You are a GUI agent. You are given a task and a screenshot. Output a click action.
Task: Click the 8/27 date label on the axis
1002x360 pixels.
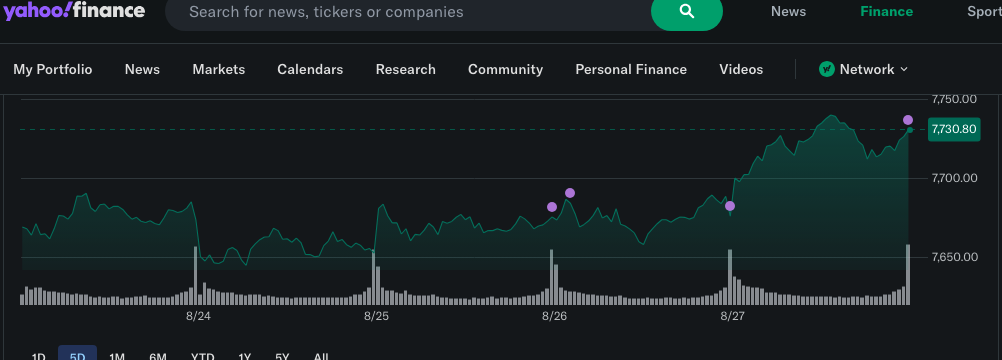coord(732,316)
